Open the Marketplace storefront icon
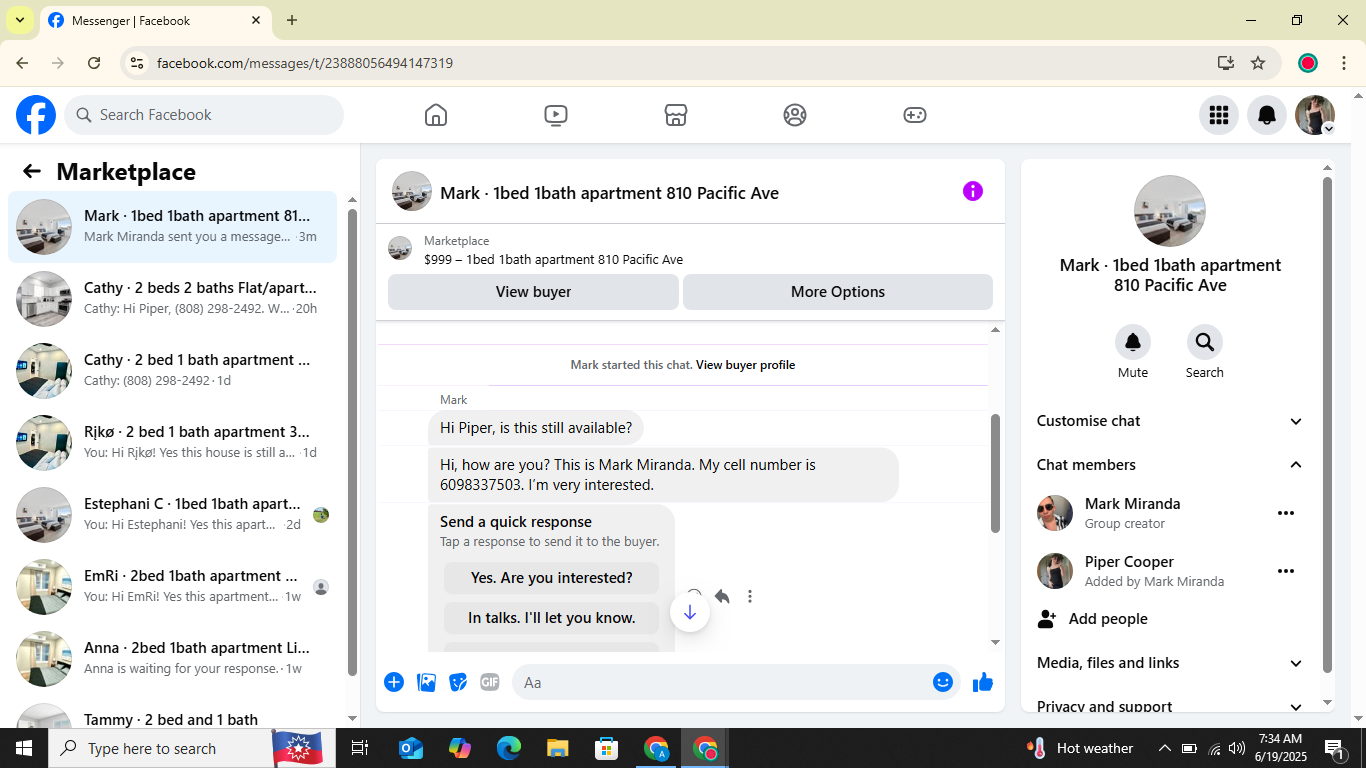The image size is (1366, 768). [x=676, y=115]
